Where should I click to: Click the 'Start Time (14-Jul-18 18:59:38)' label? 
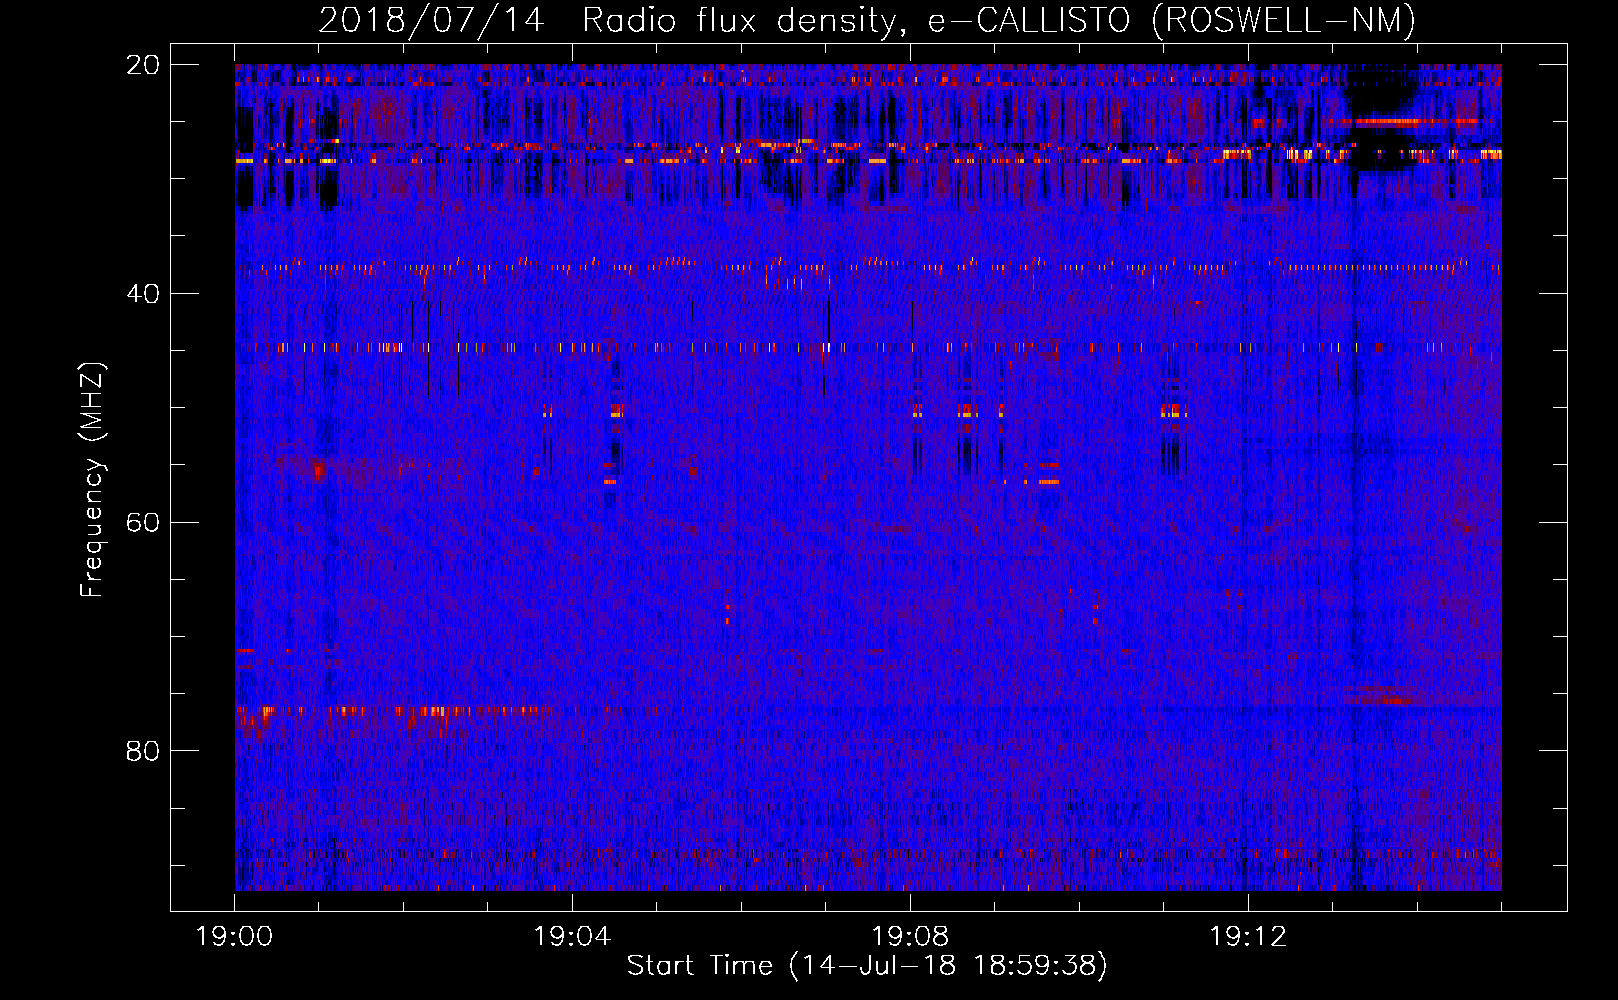click(867, 966)
